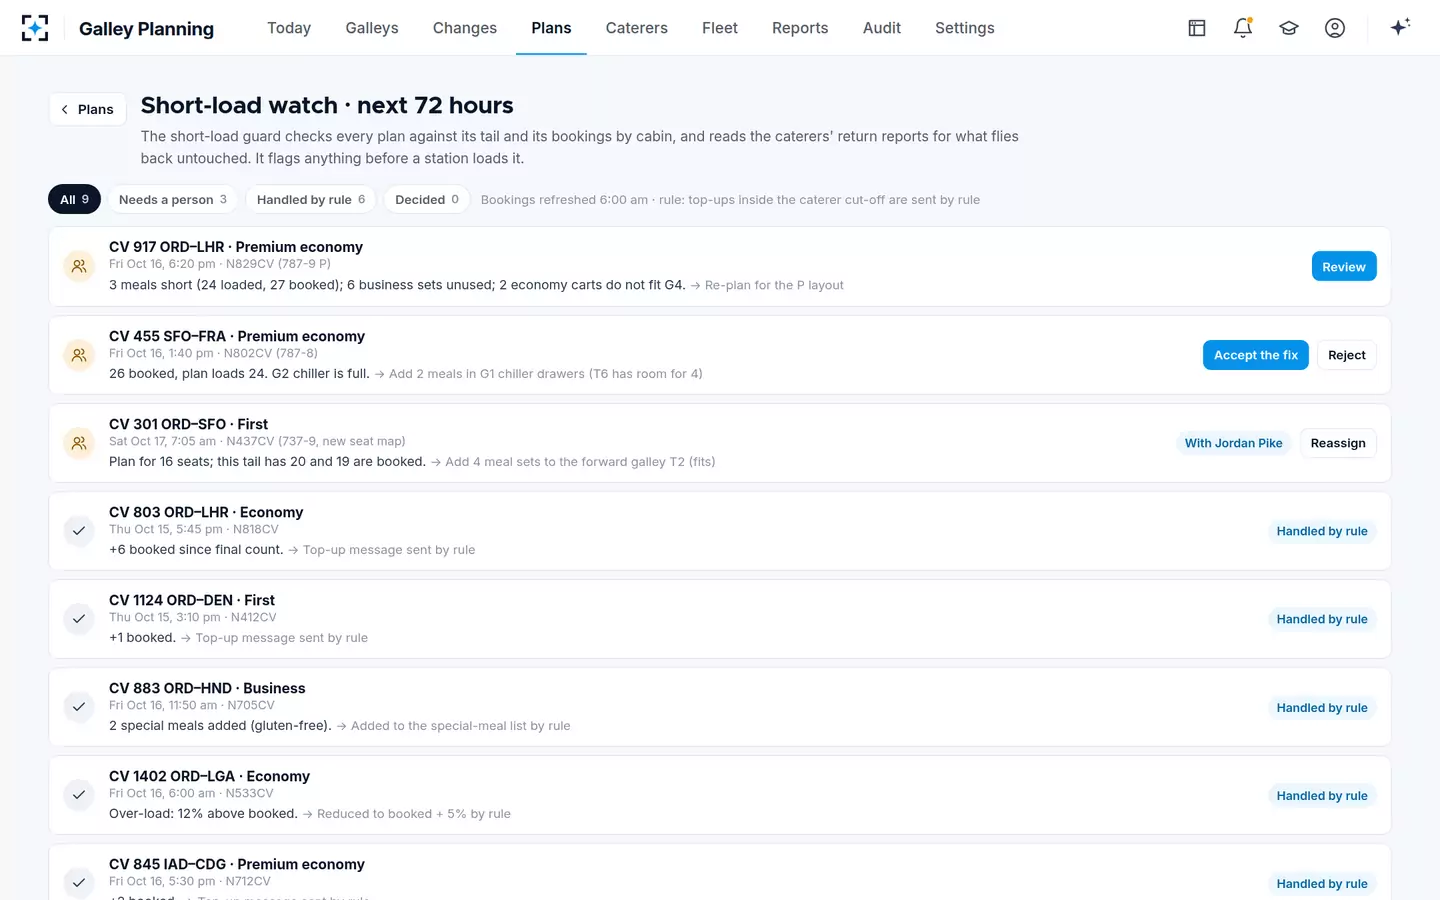Select the All 9 filter
1440x900 pixels.
pyautogui.click(x=74, y=199)
